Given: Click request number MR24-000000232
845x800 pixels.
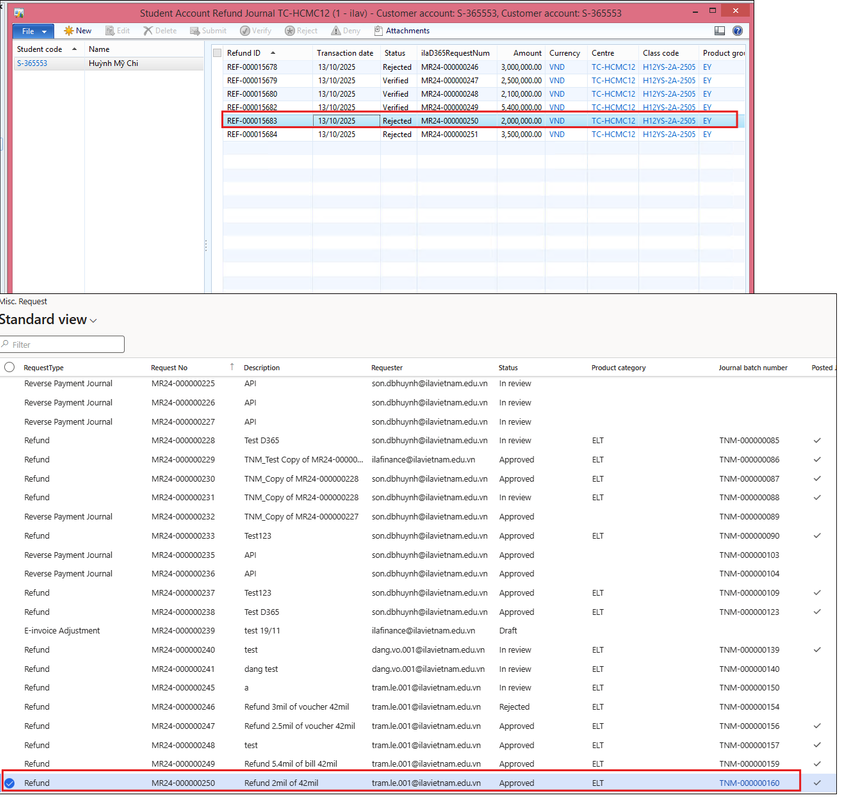Looking at the screenshot, I should tap(183, 516).
